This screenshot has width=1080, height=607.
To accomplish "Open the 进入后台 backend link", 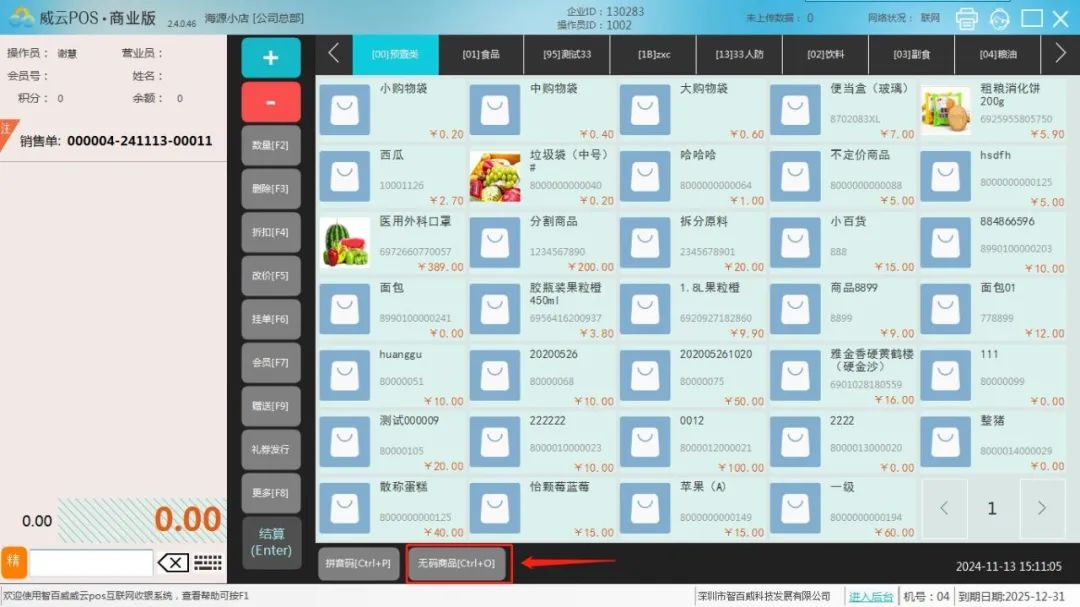I will click(x=871, y=597).
